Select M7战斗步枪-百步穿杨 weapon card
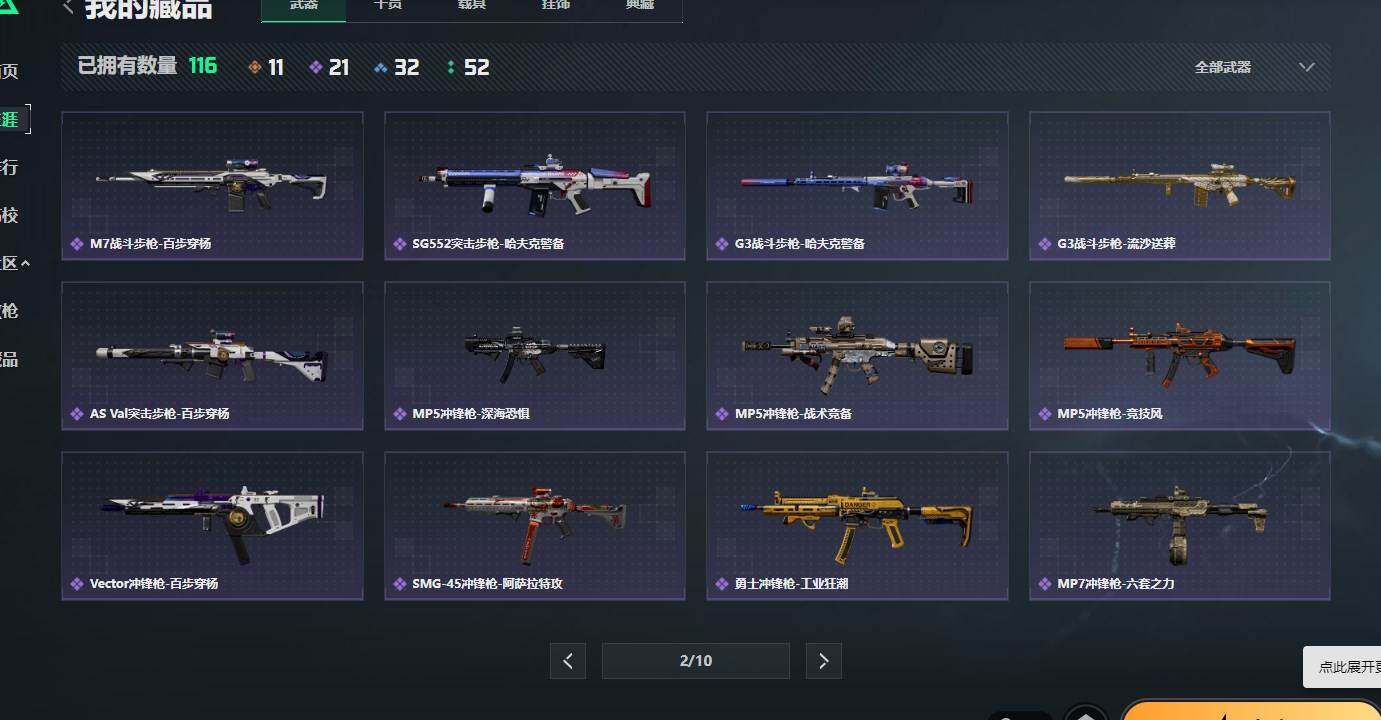This screenshot has height=720, width=1381. (212, 186)
